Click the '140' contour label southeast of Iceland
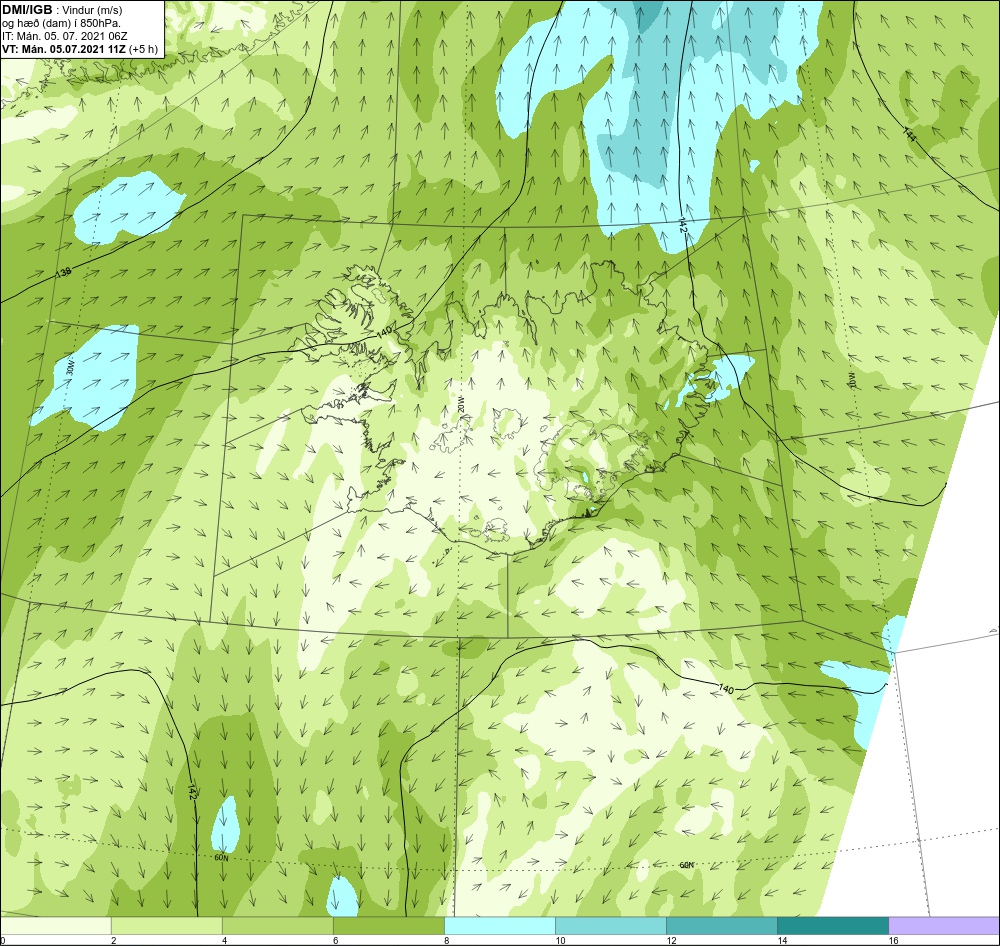The width and height of the screenshot is (1000, 946). [726, 689]
